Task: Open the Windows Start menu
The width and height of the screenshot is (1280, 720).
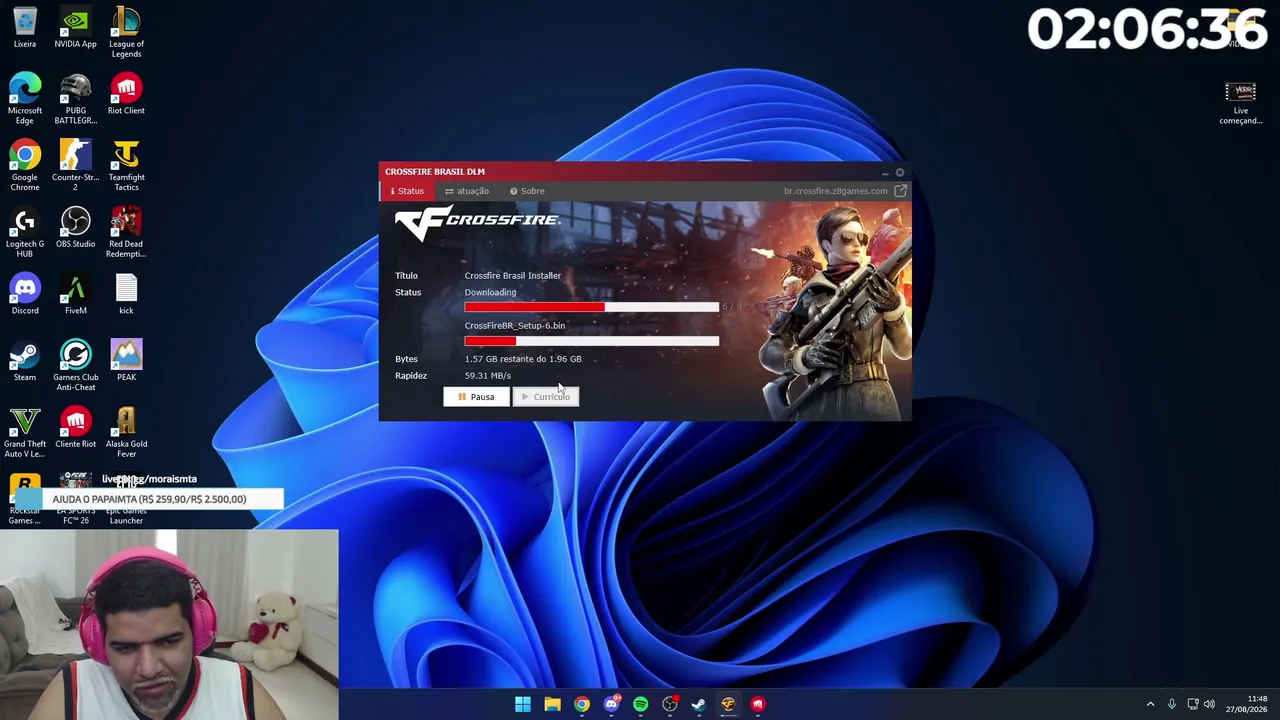Action: click(523, 704)
